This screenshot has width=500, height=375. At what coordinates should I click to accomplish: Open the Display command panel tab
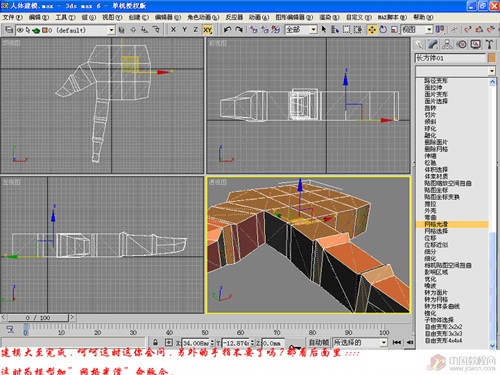pyautogui.click(x=476, y=45)
